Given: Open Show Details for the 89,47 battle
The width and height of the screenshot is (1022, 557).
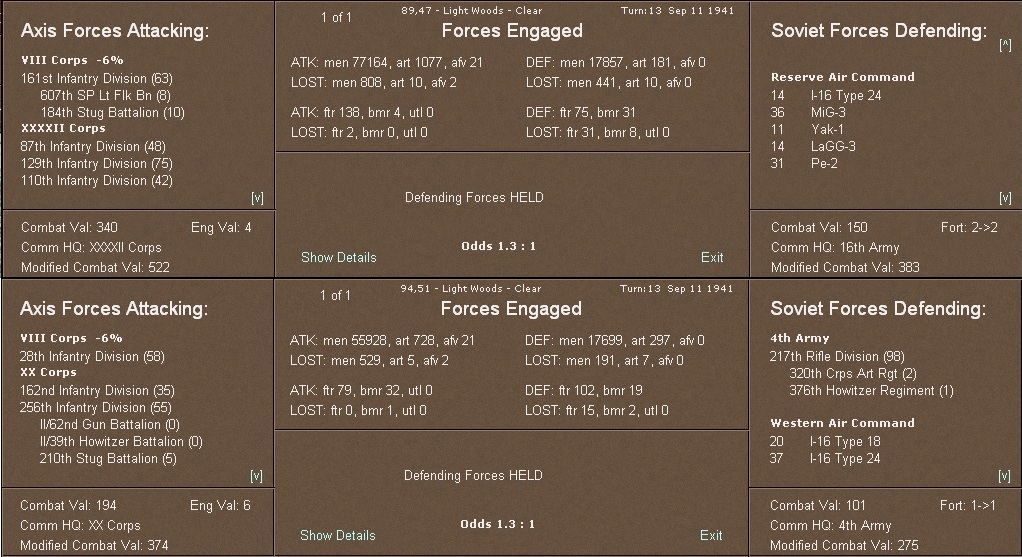Looking at the screenshot, I should 338,257.
